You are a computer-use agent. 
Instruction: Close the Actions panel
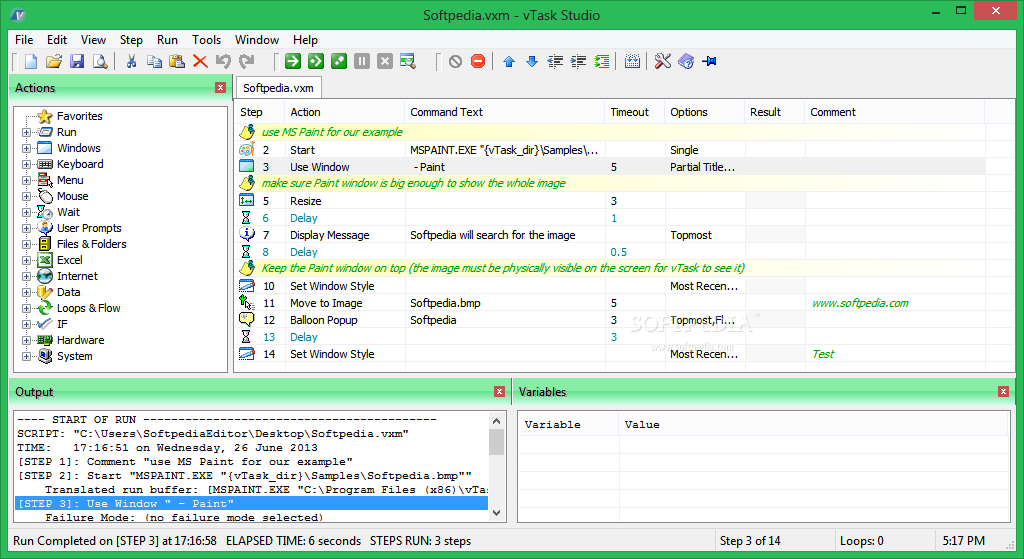click(x=221, y=88)
